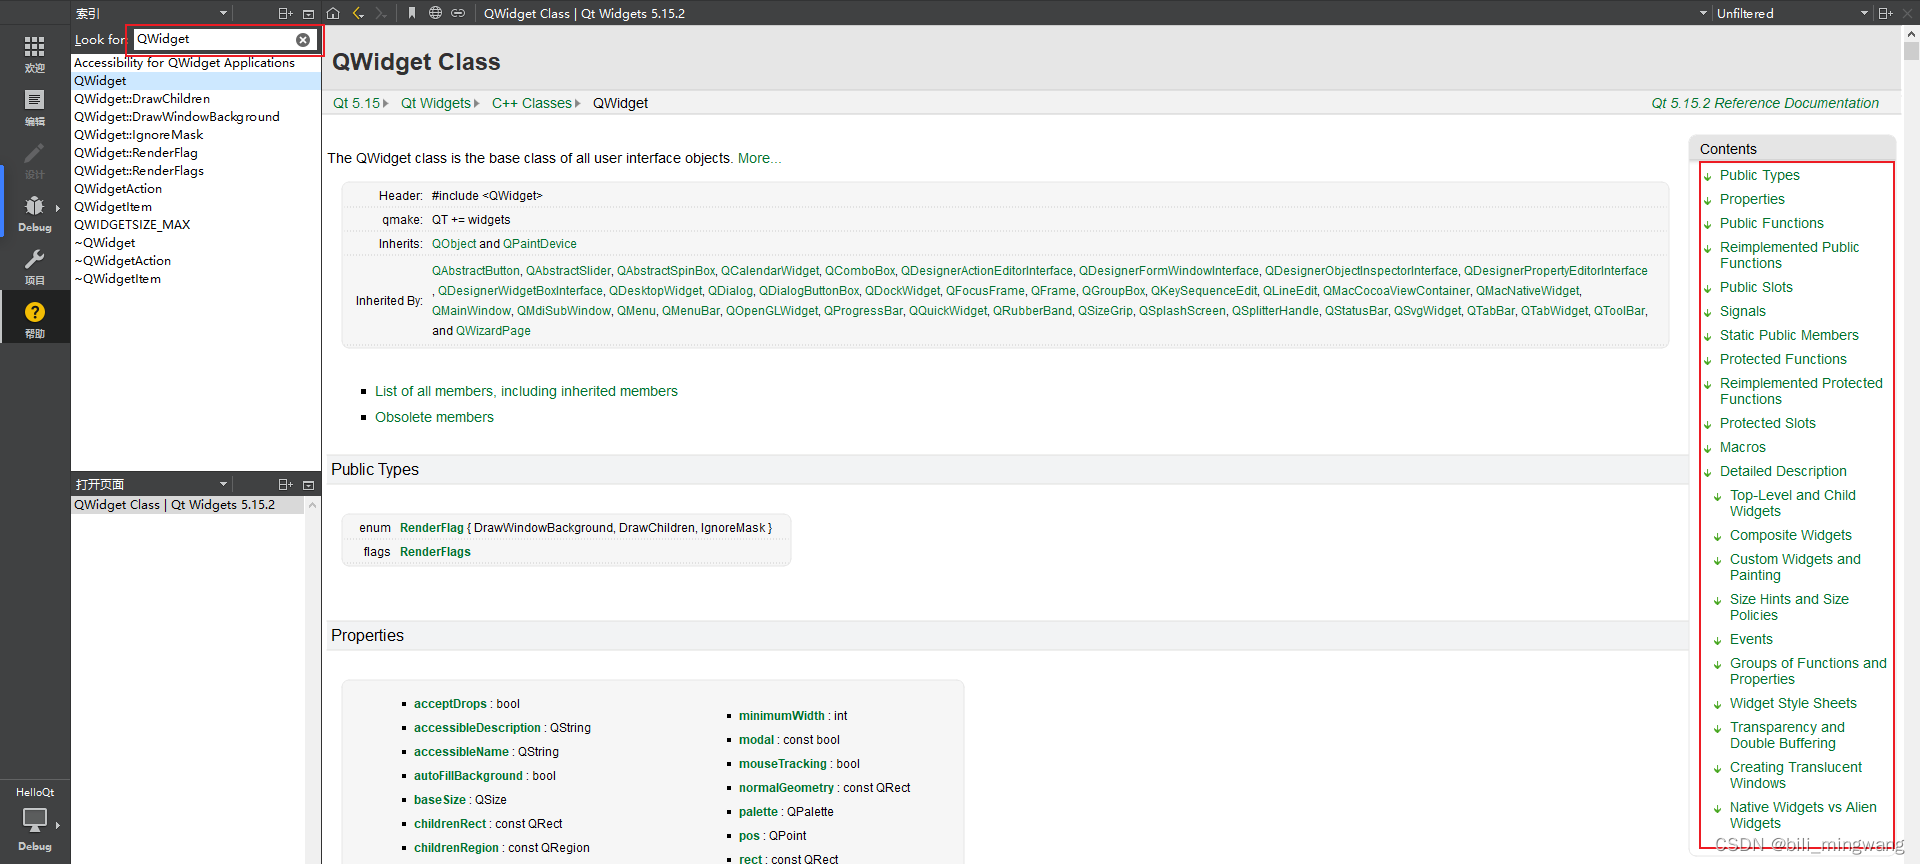Click the More... link after the description

[760, 158]
